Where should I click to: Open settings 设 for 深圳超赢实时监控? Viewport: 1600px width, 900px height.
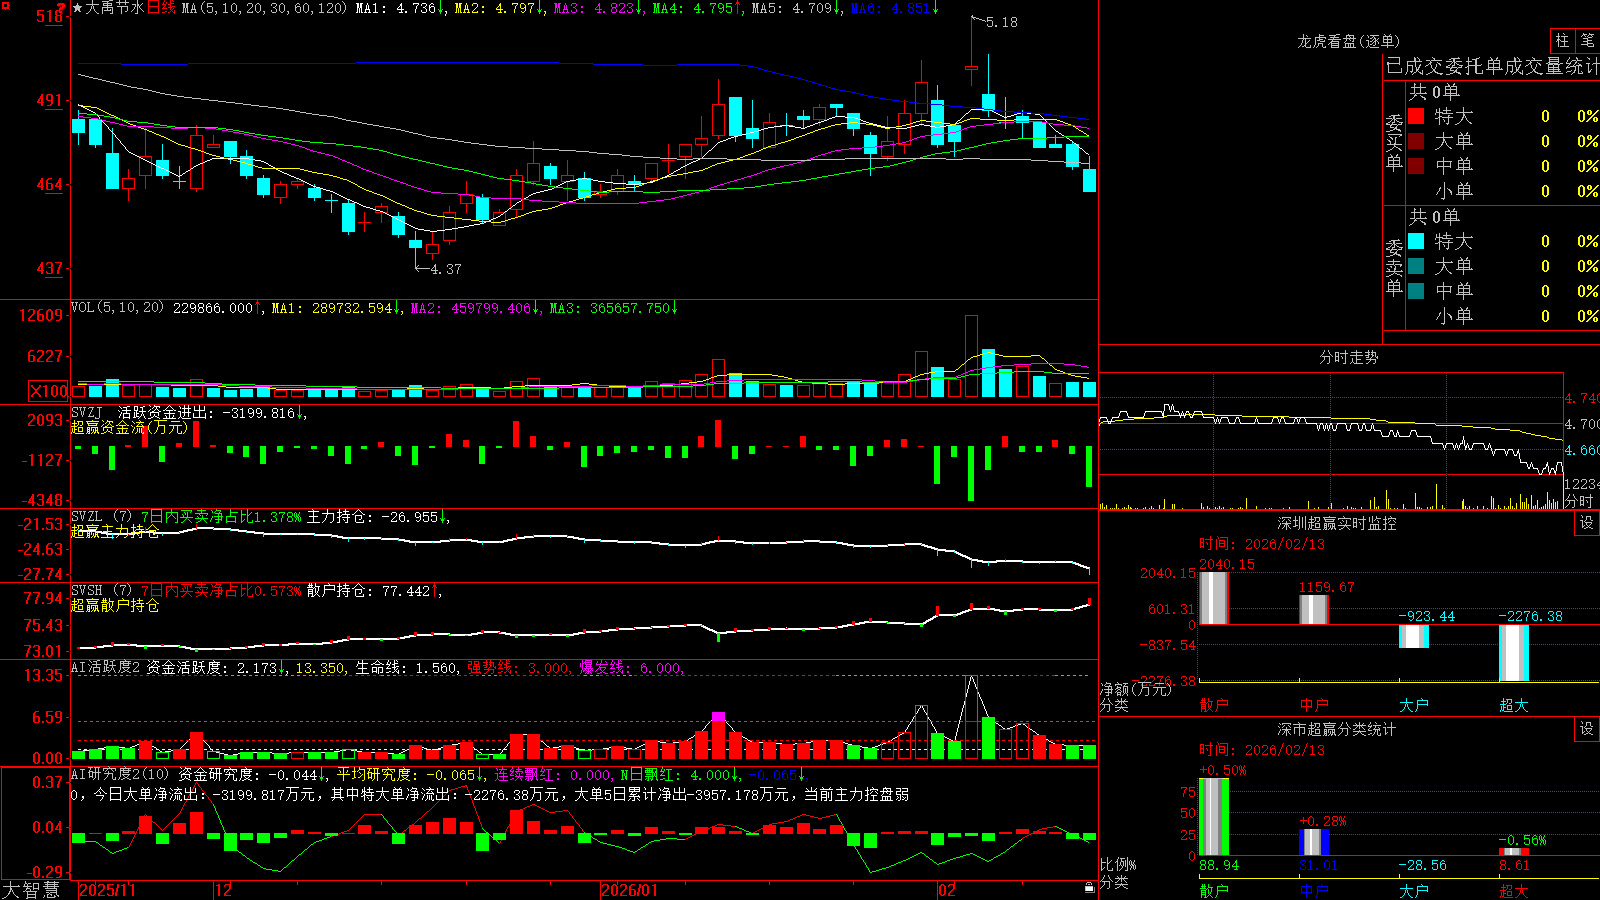click(1587, 523)
